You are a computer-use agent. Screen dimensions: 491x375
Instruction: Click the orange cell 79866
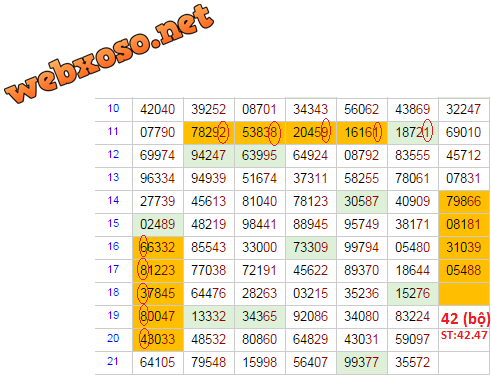click(464, 202)
